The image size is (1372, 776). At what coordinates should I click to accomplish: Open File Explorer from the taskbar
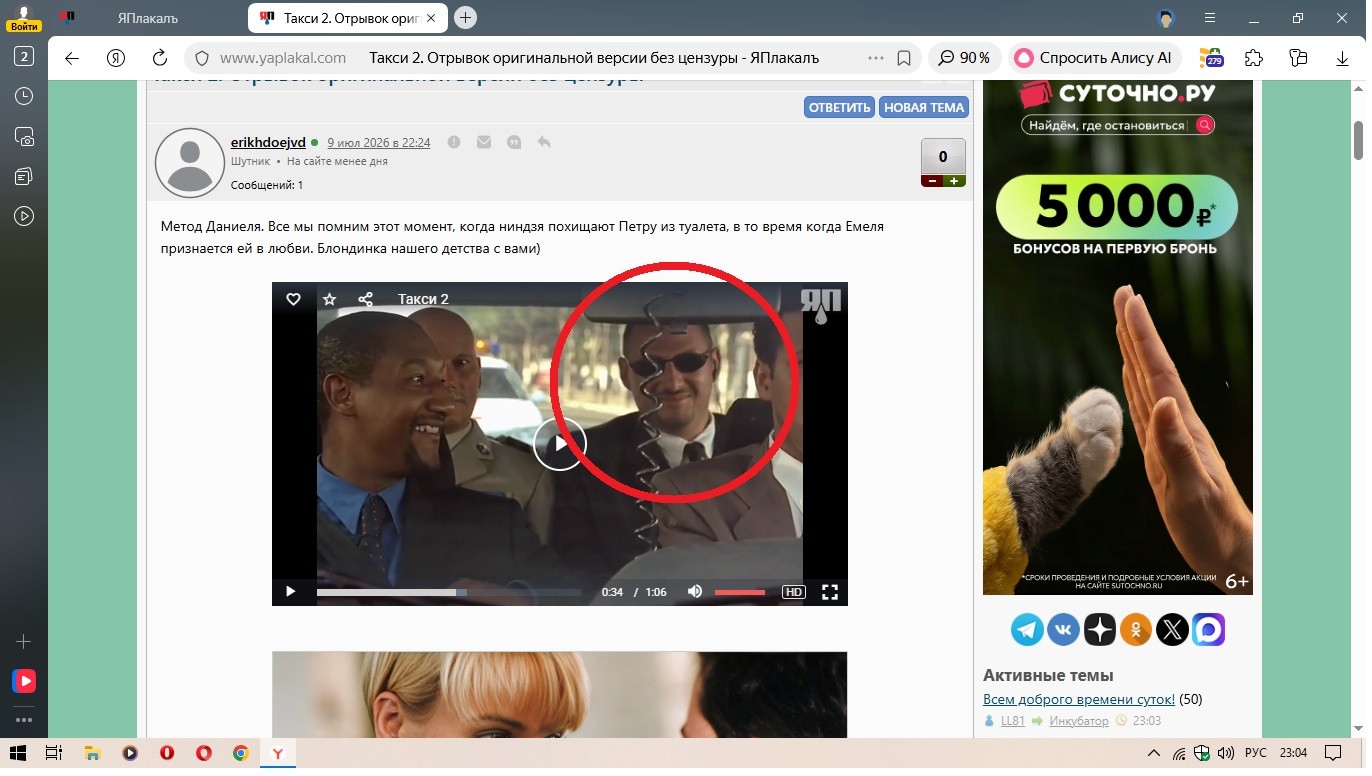92,753
